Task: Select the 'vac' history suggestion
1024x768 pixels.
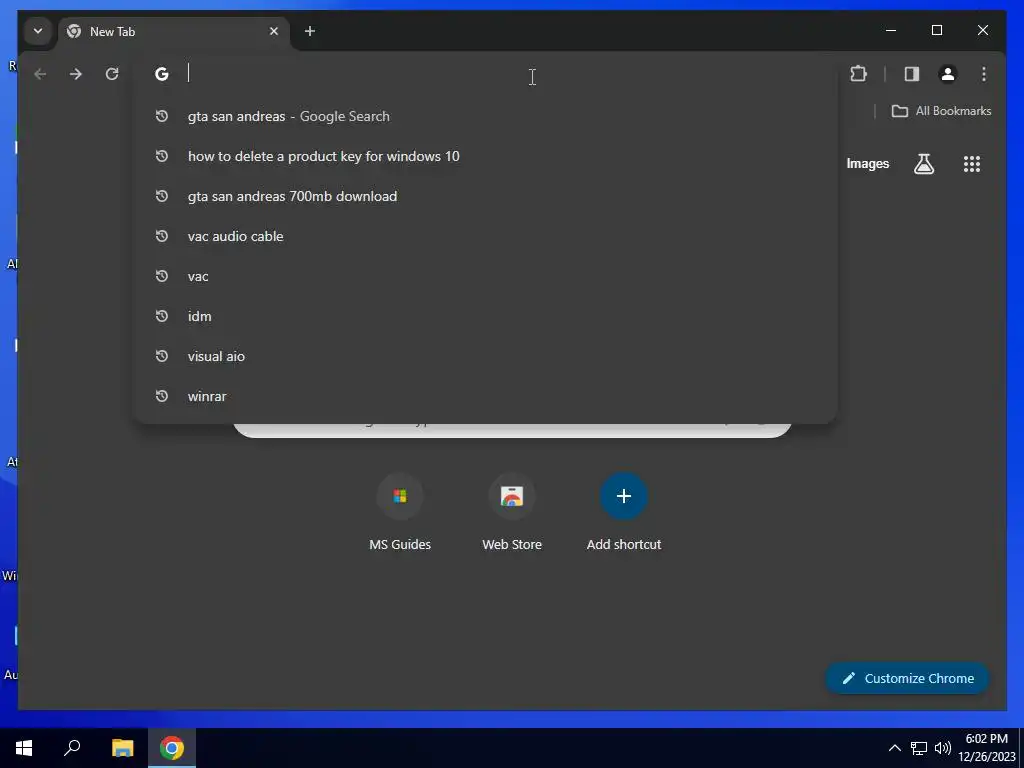Action: (485, 276)
